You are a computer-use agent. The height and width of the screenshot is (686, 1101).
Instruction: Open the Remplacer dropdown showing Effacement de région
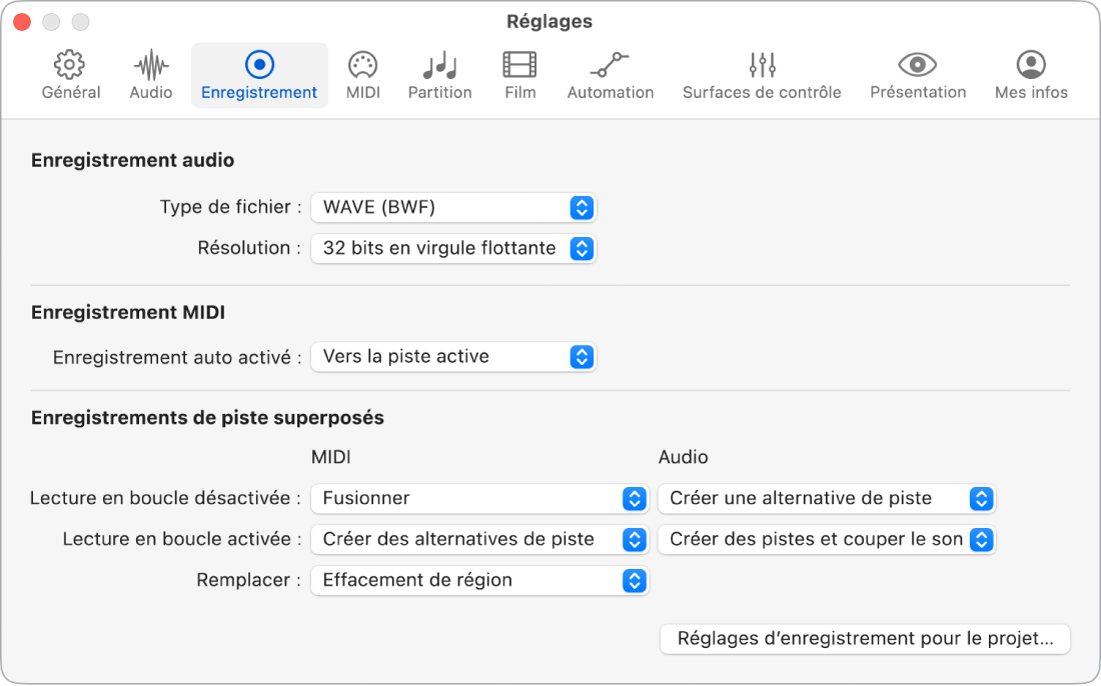click(479, 580)
